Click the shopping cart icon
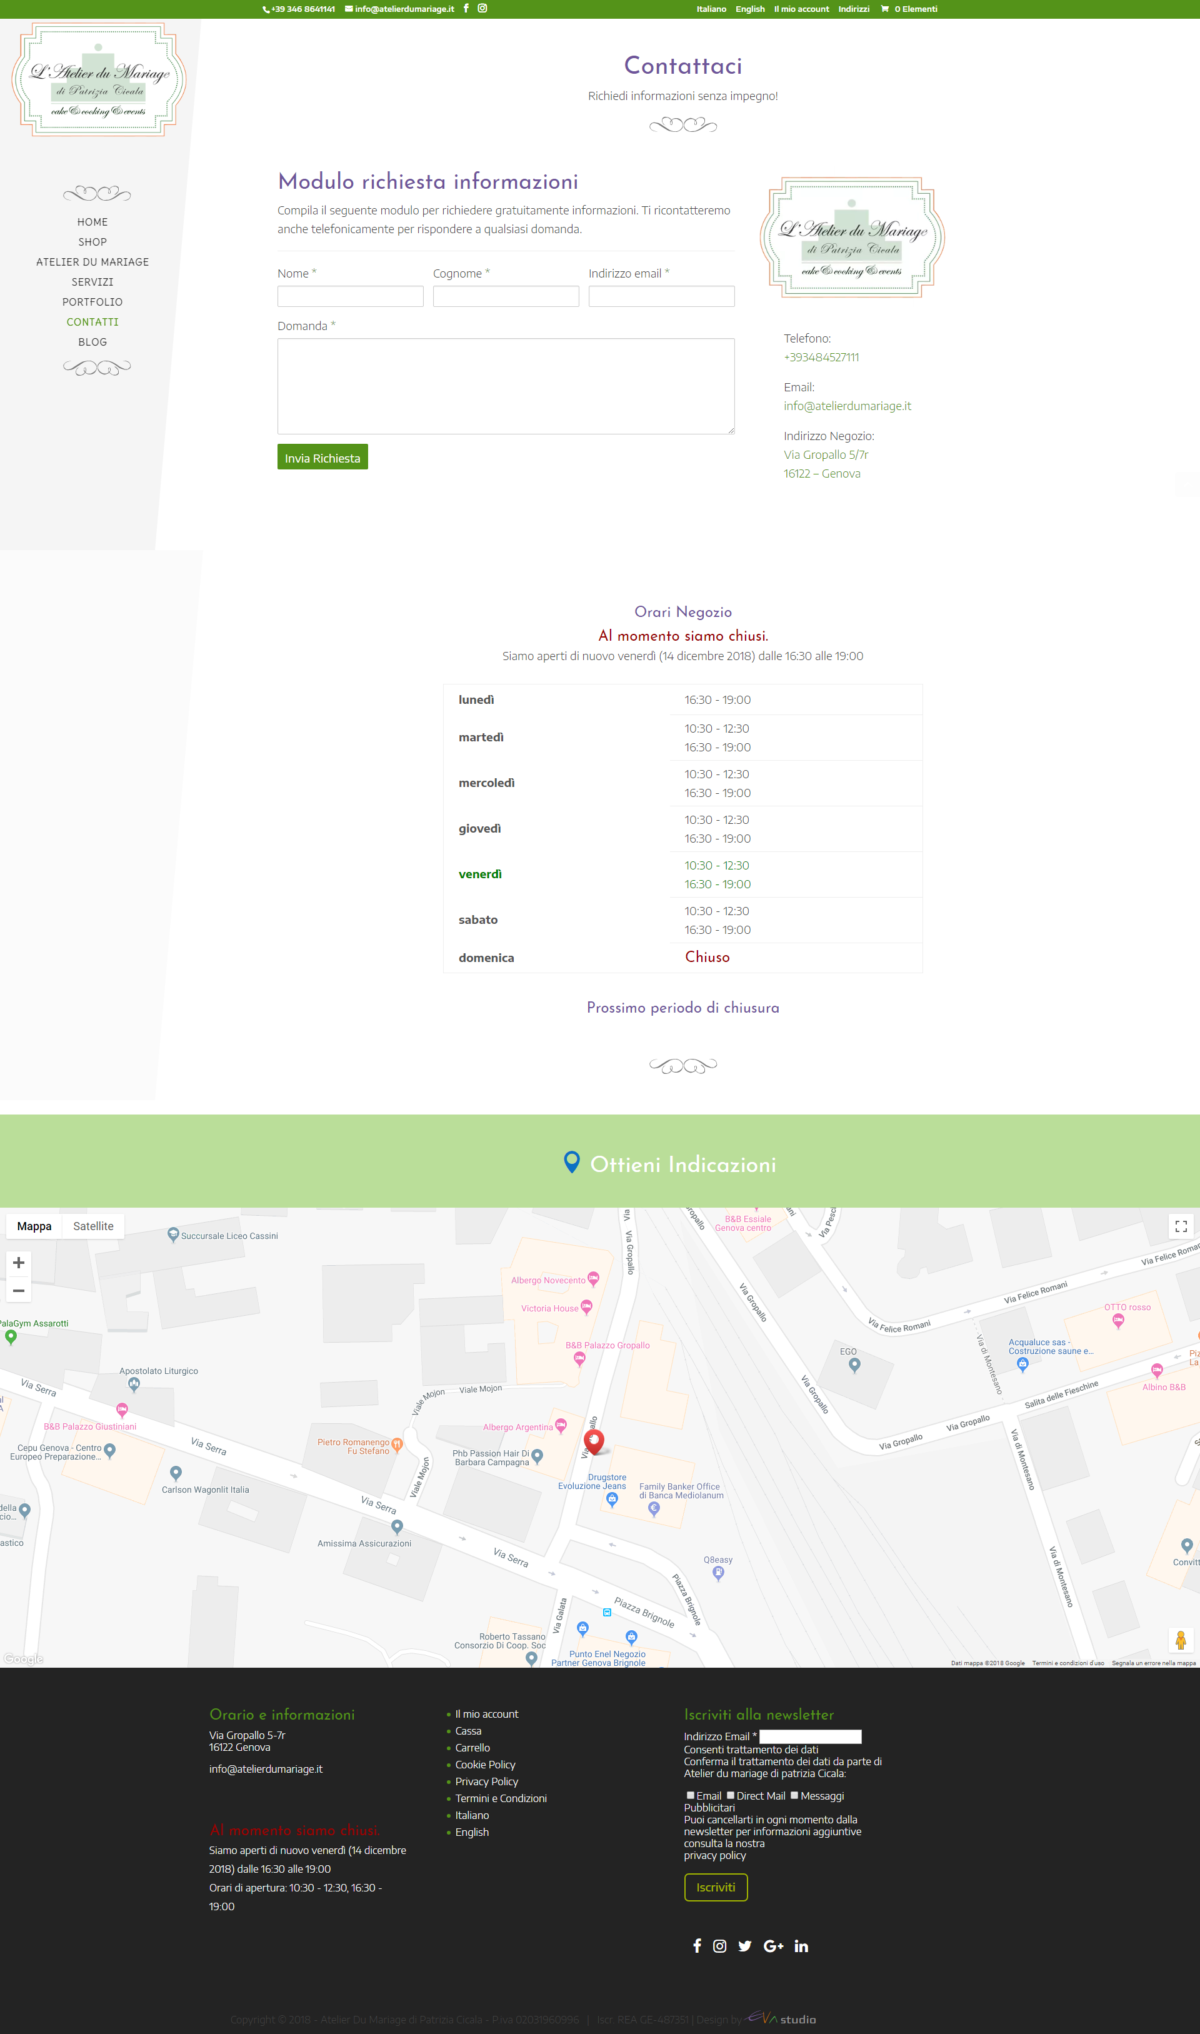1200x2034 pixels. point(884,9)
